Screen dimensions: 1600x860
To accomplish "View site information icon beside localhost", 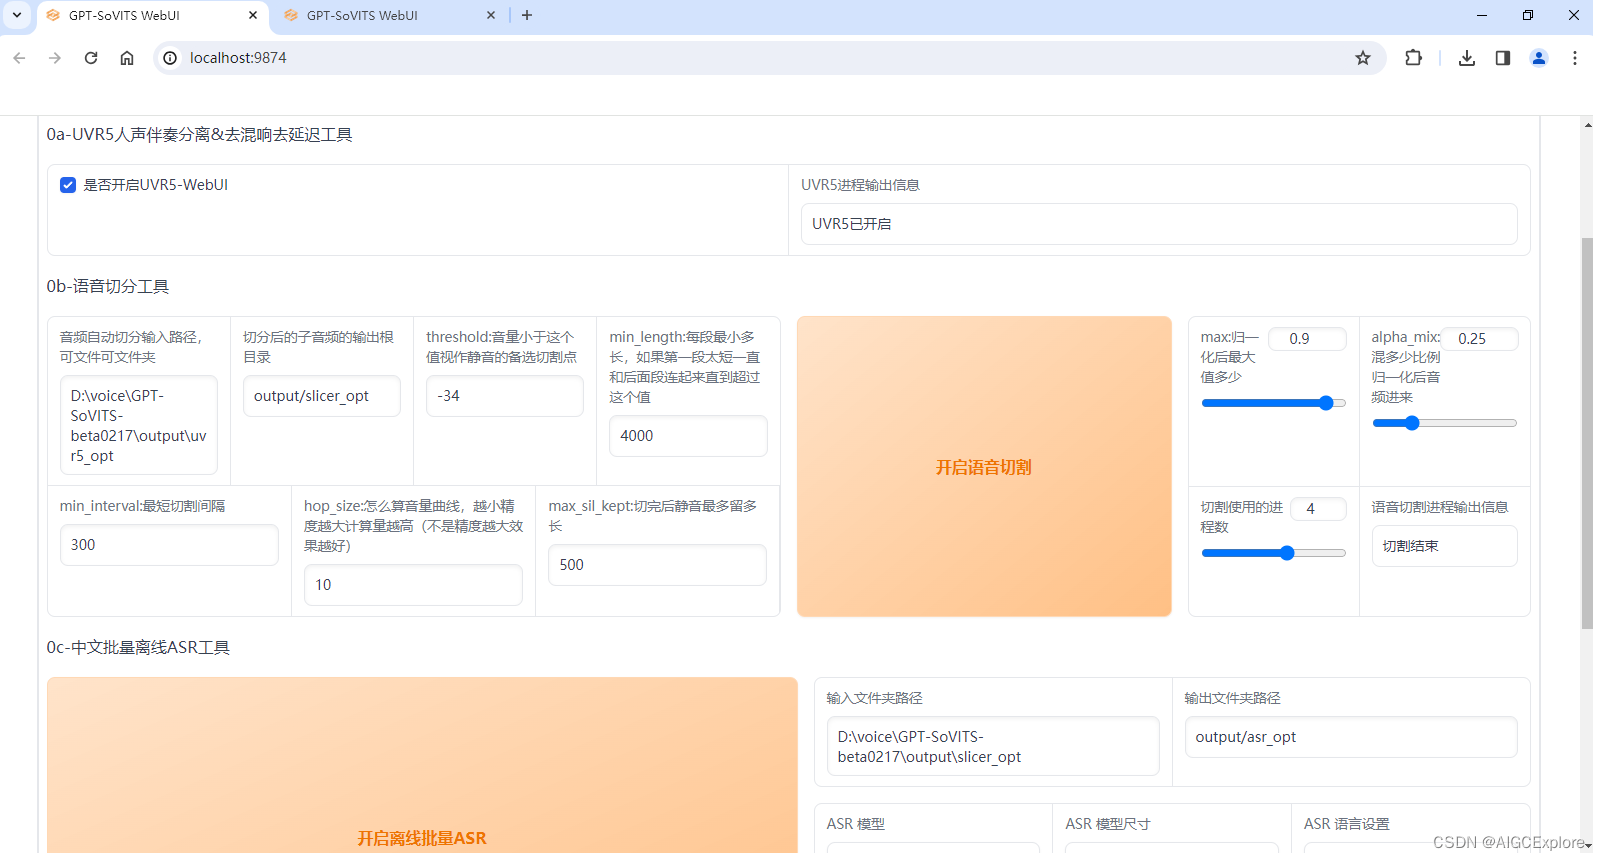I will (x=170, y=58).
